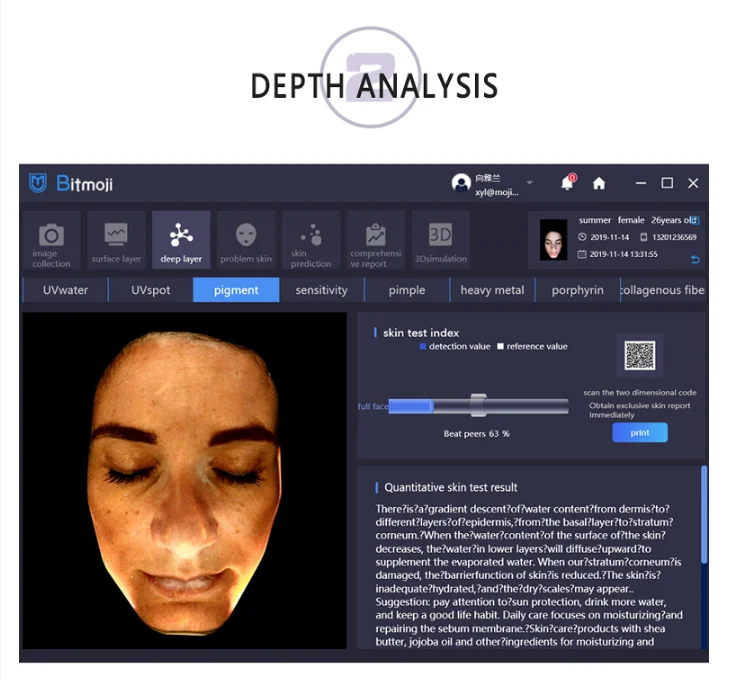The width and height of the screenshot is (732, 681).
Task: Click the calendar icon beside the timestamp
Action: click(582, 254)
